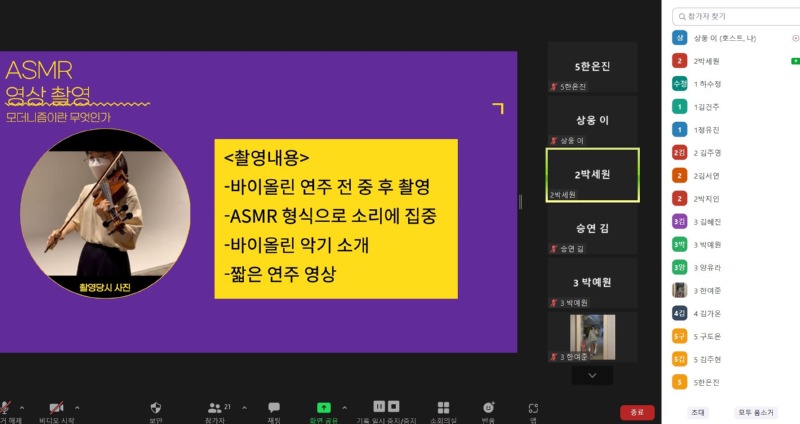The width and height of the screenshot is (800, 424).
Task: Focus the participant search field (참가자 찾기)
Action: point(736,16)
